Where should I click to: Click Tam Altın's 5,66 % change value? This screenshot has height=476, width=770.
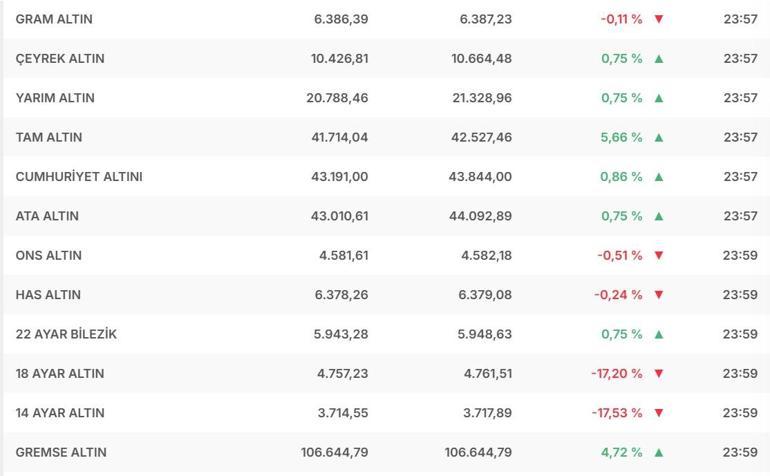(621, 137)
